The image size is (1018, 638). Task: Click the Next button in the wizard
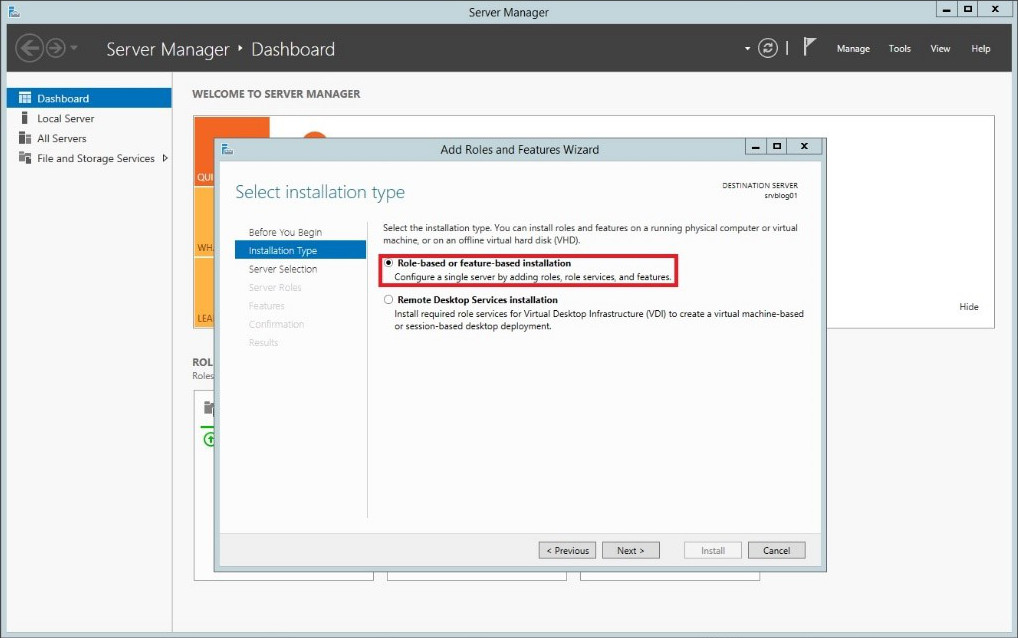(630, 550)
